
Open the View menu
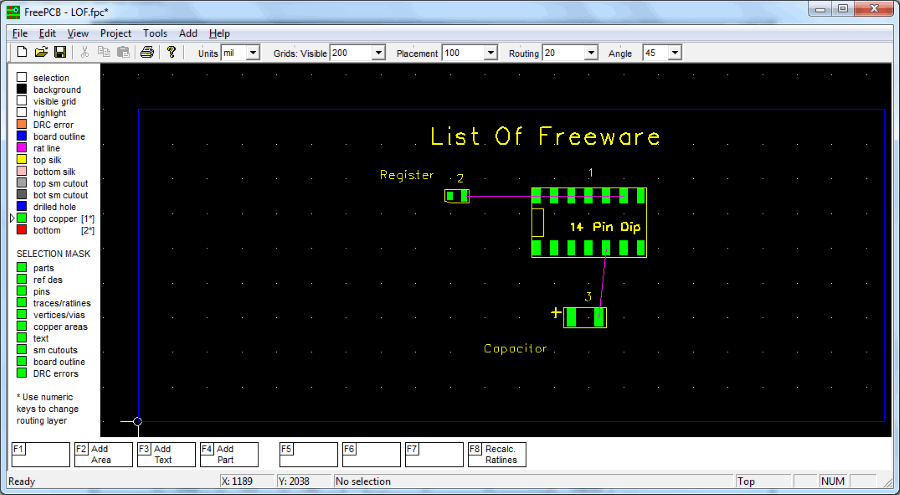click(78, 33)
